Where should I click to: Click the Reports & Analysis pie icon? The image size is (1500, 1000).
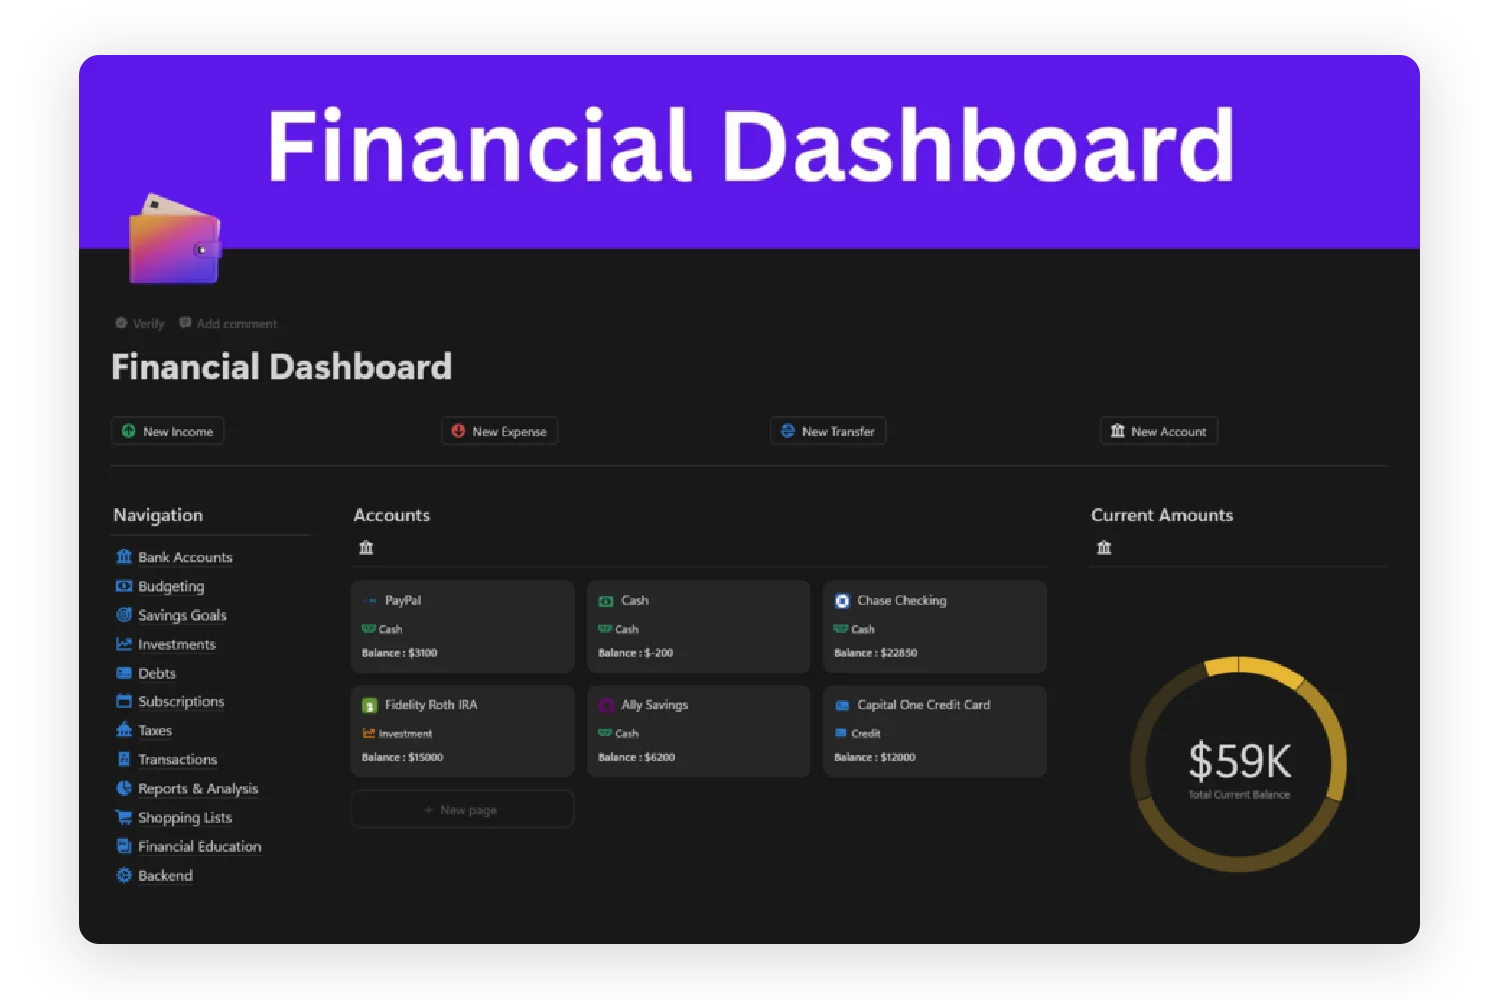click(124, 787)
